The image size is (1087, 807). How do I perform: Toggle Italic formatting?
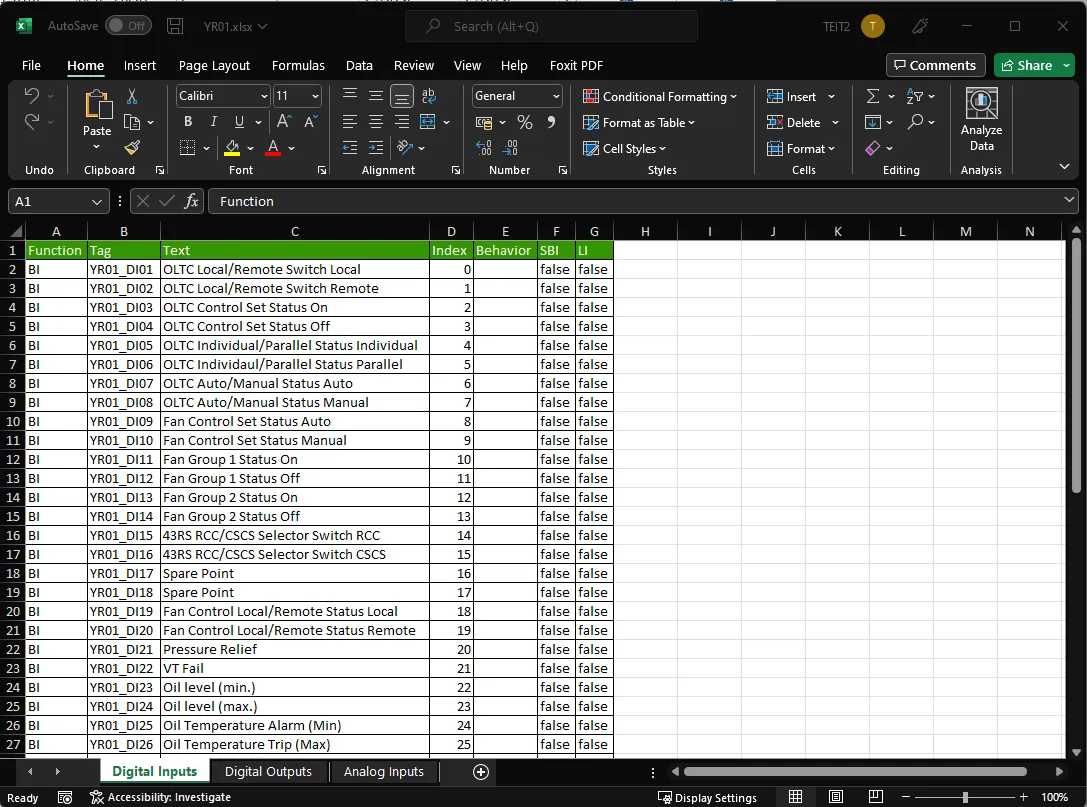(x=214, y=122)
